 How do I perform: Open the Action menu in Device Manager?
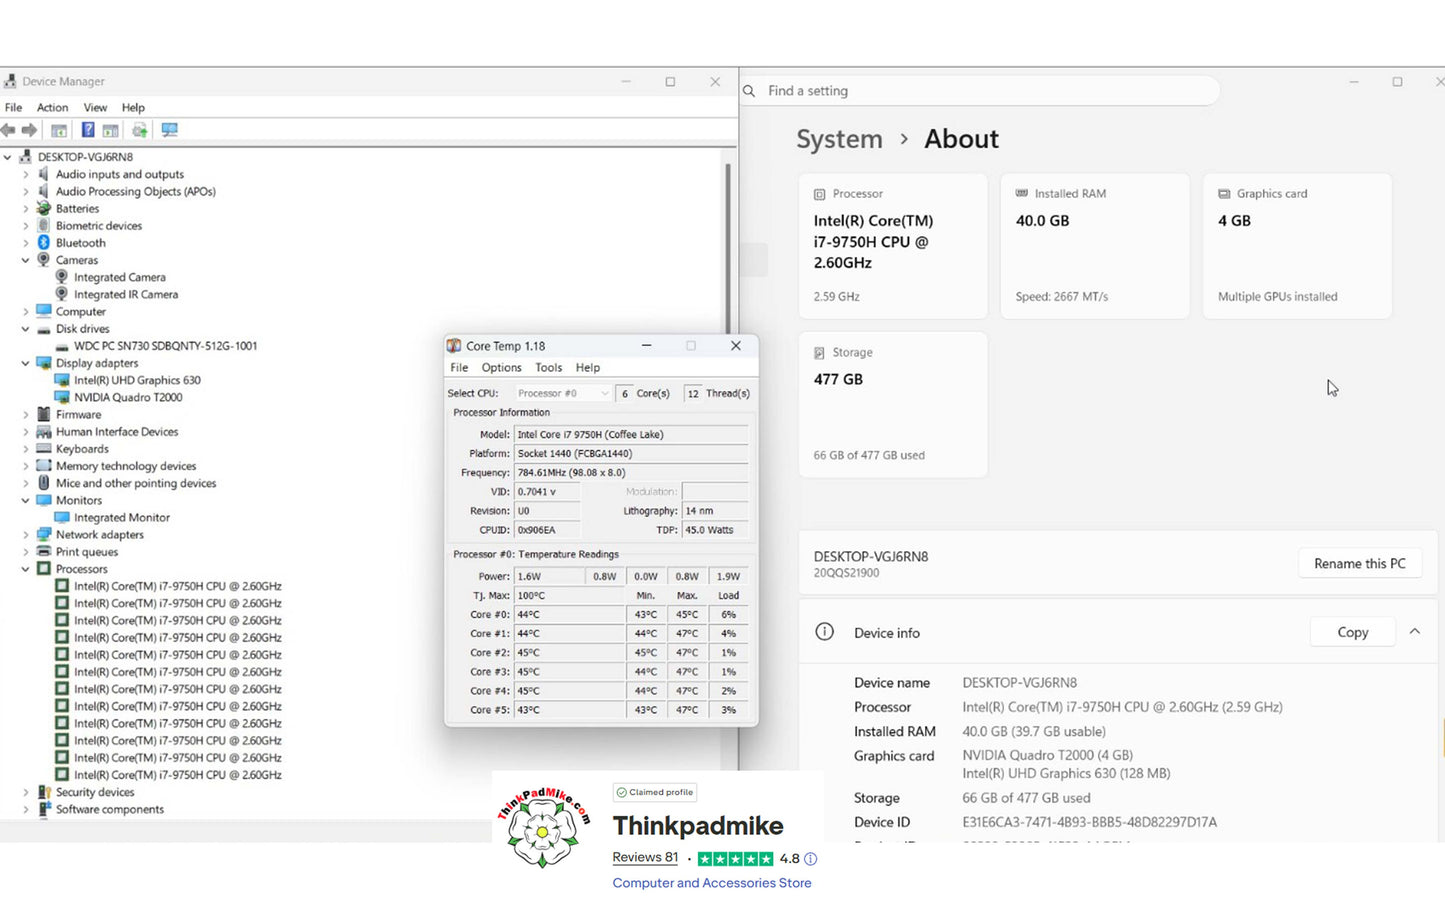[x=52, y=108]
